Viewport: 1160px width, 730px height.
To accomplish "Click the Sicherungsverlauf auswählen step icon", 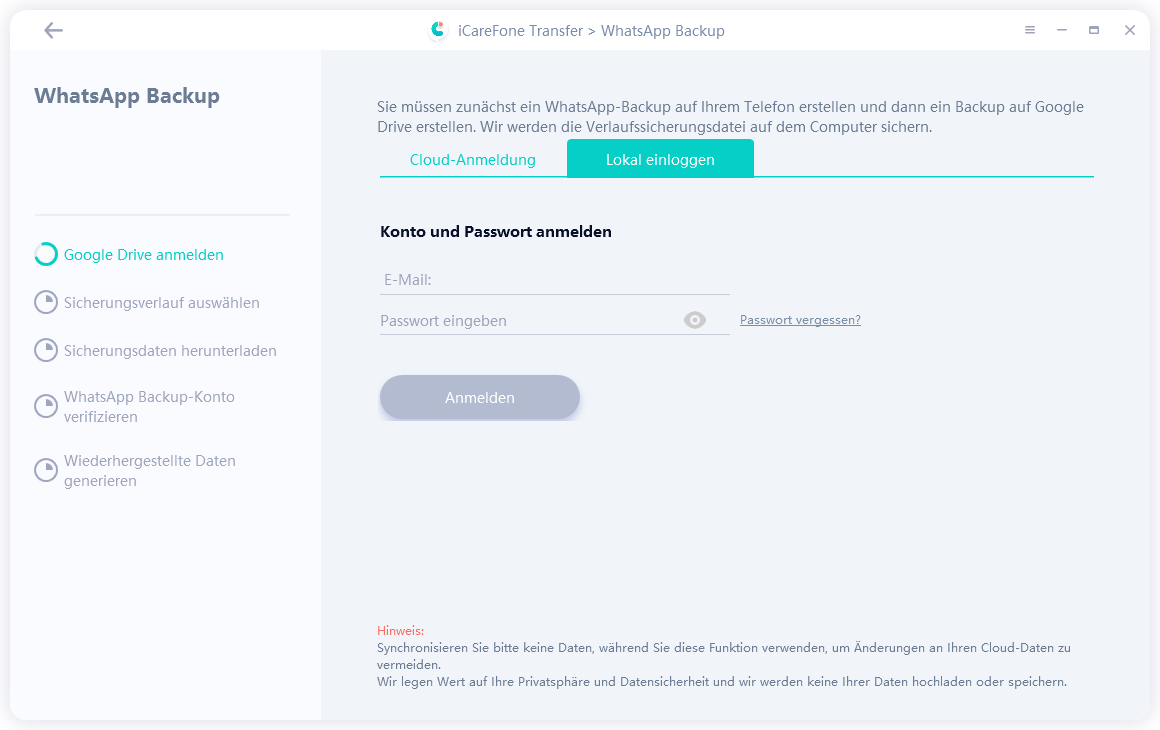I will 46,303.
